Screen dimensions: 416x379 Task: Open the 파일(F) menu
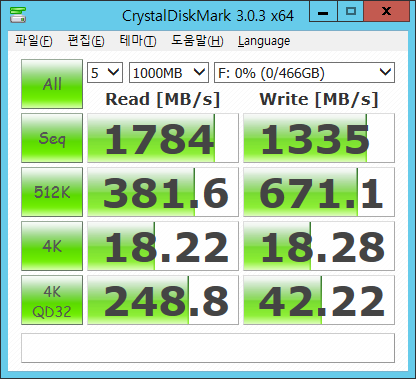click(x=34, y=41)
